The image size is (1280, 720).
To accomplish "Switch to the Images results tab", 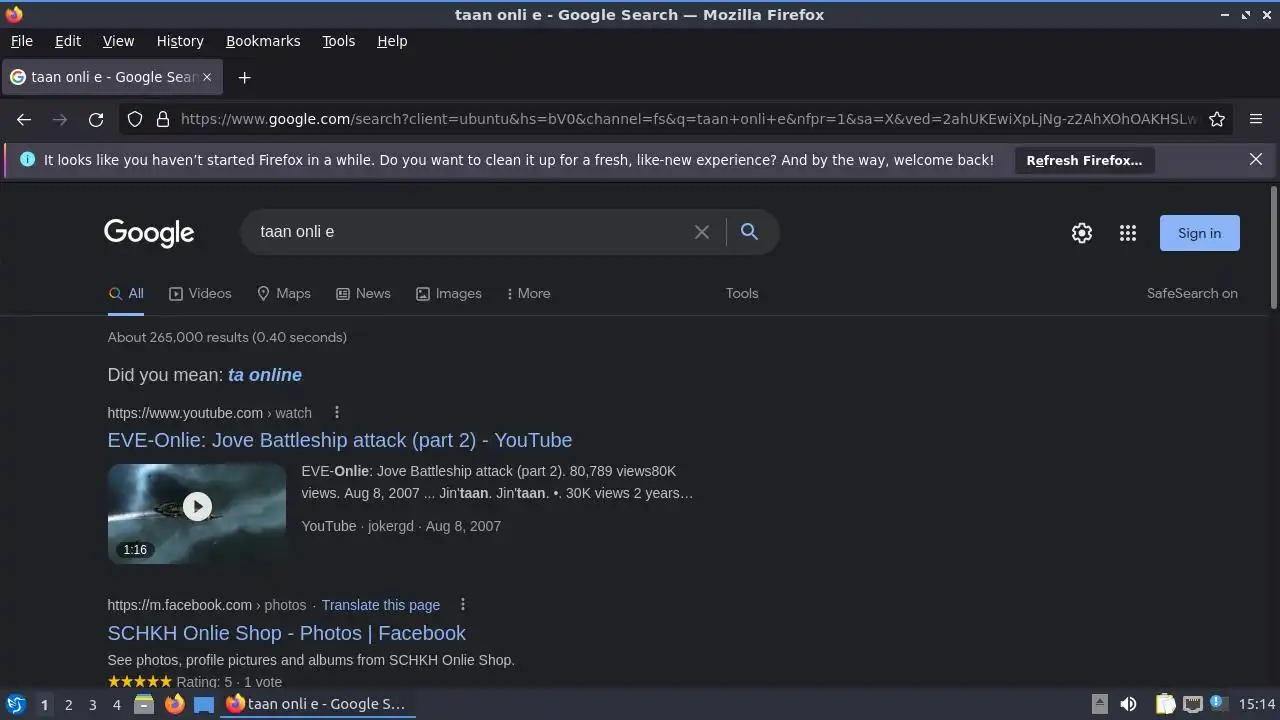I will click(x=449, y=293).
